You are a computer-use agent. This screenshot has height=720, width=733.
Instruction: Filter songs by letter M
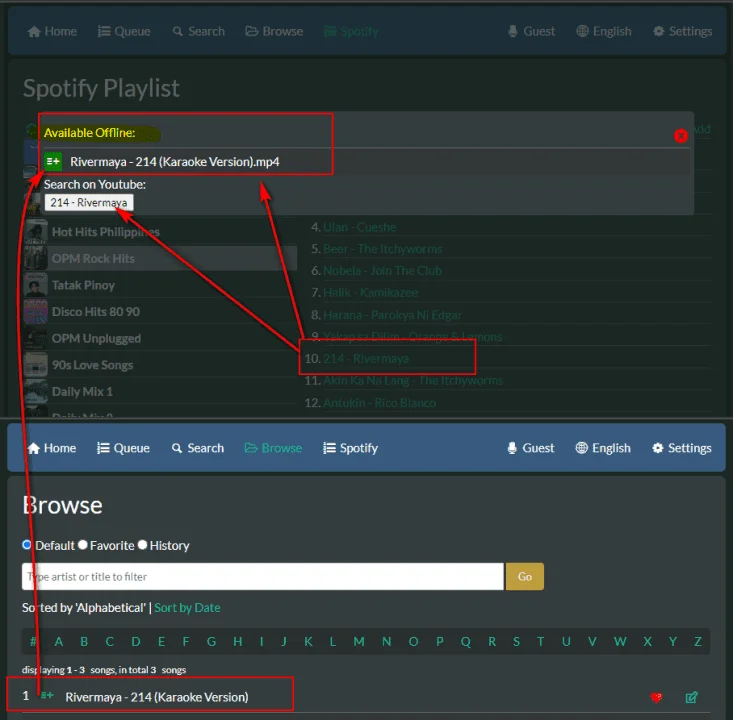tap(359, 641)
